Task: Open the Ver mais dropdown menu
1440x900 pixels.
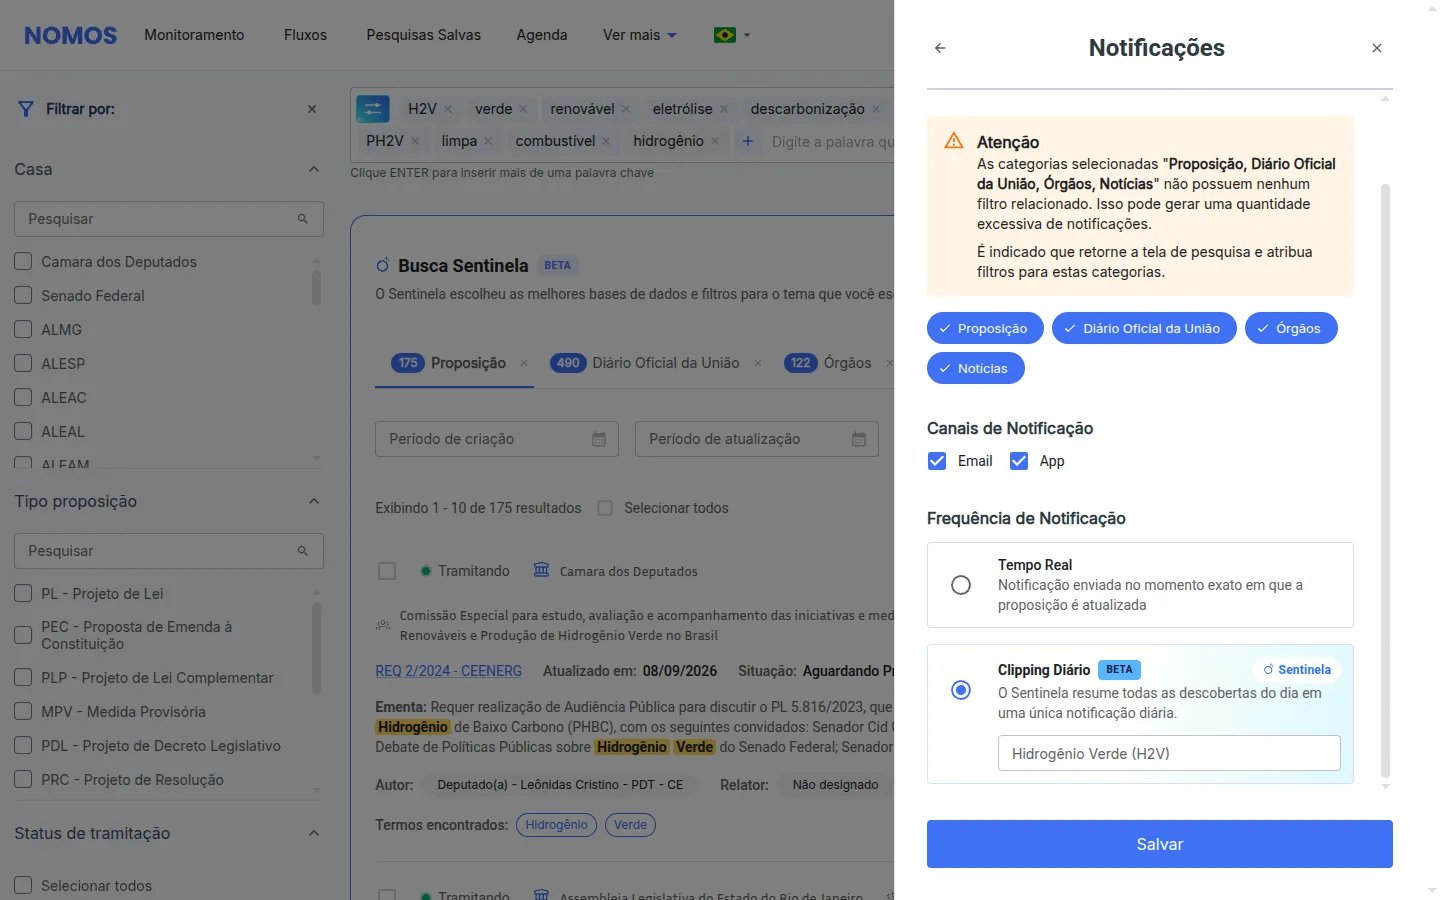Action: 640,35
